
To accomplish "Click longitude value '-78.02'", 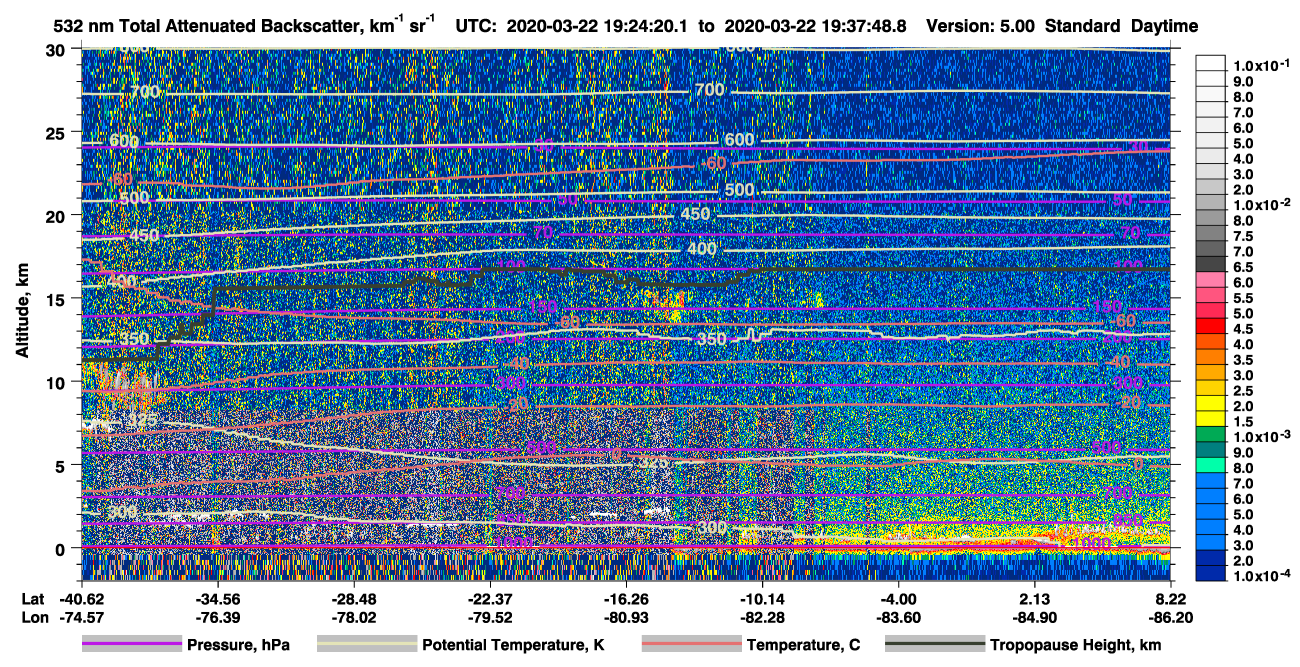I will [x=354, y=618].
